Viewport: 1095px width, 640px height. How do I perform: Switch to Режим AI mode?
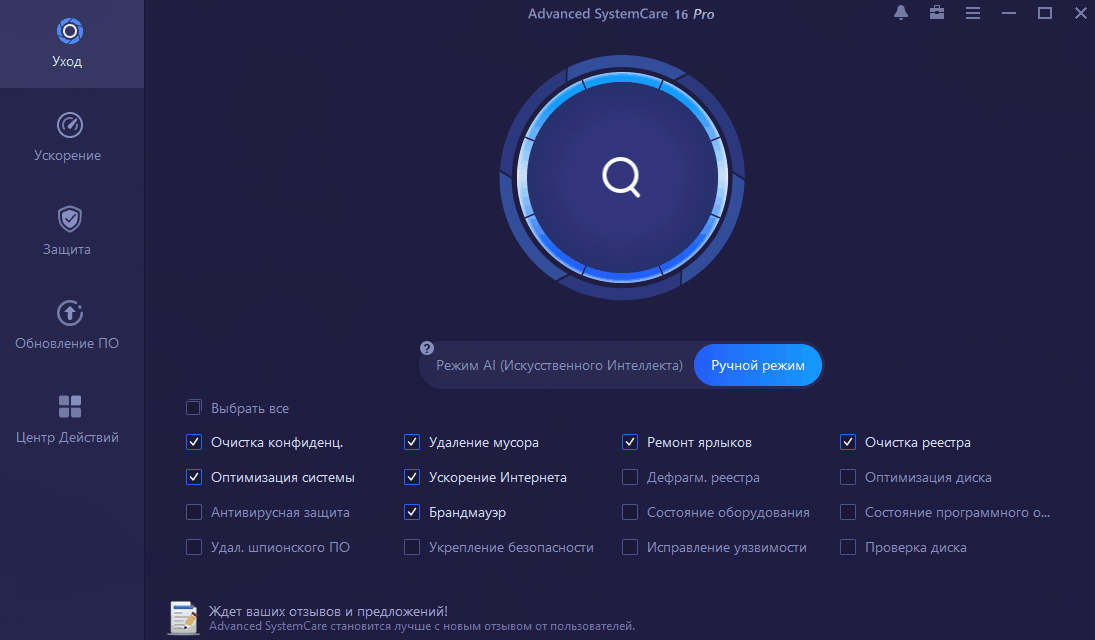click(x=559, y=365)
